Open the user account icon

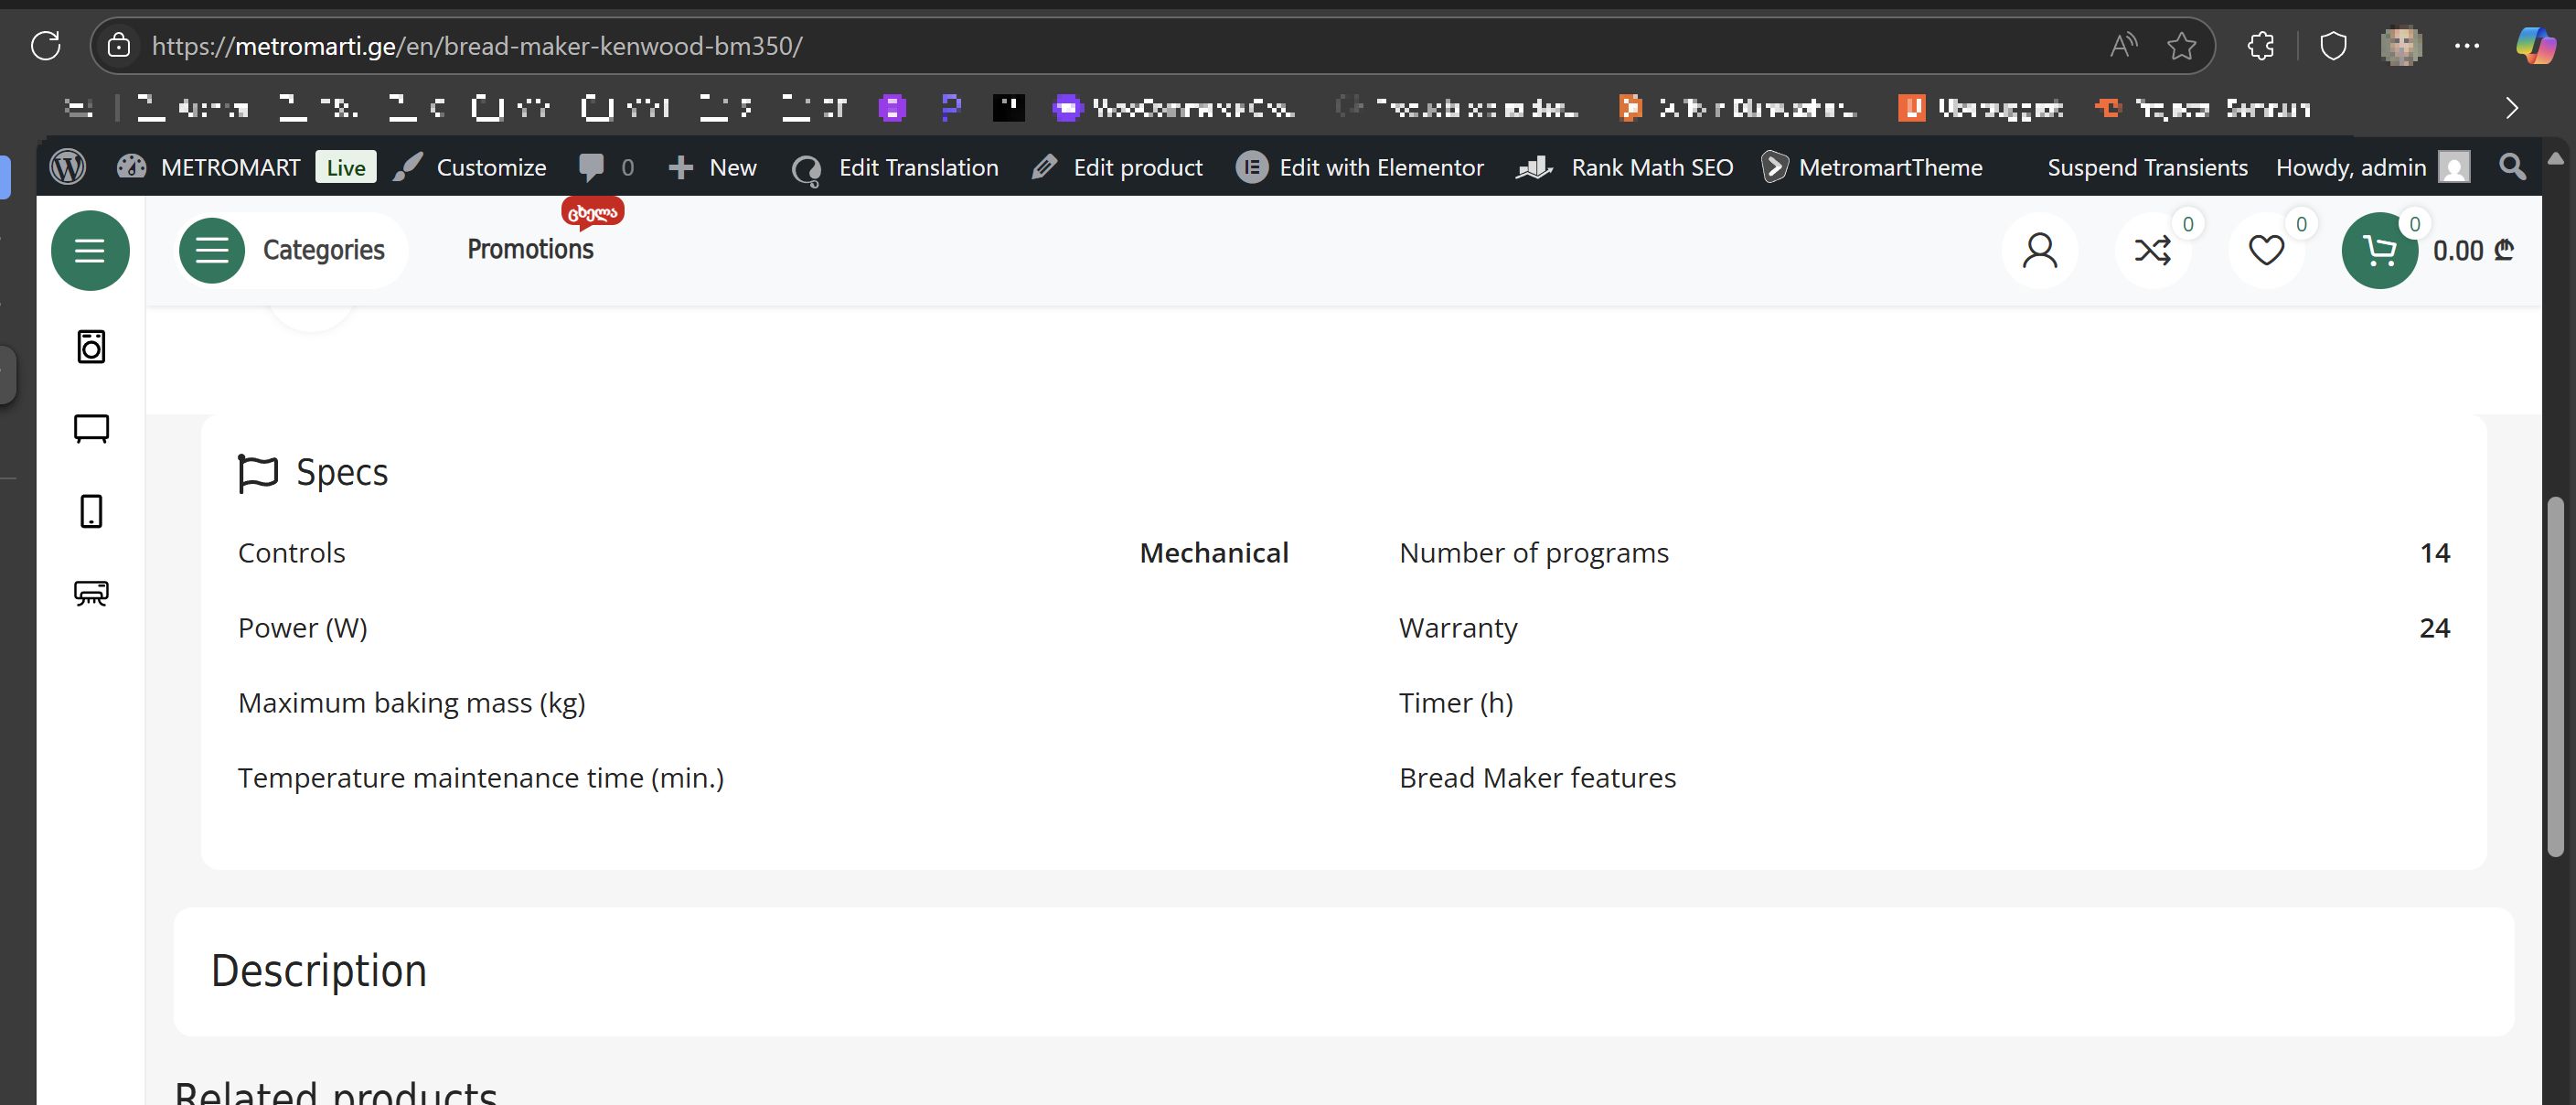tap(2039, 250)
